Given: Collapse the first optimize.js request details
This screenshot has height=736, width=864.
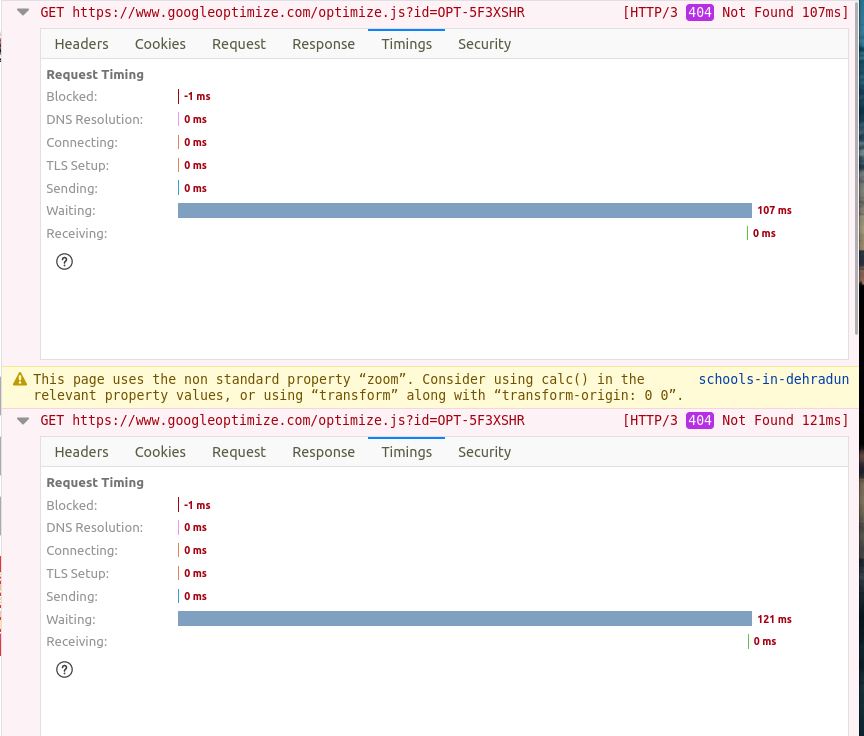Looking at the screenshot, I should point(22,13).
